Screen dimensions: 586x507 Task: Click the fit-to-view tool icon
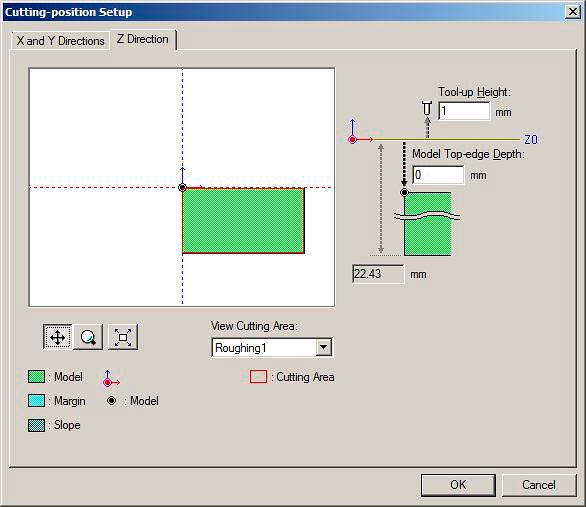click(123, 337)
